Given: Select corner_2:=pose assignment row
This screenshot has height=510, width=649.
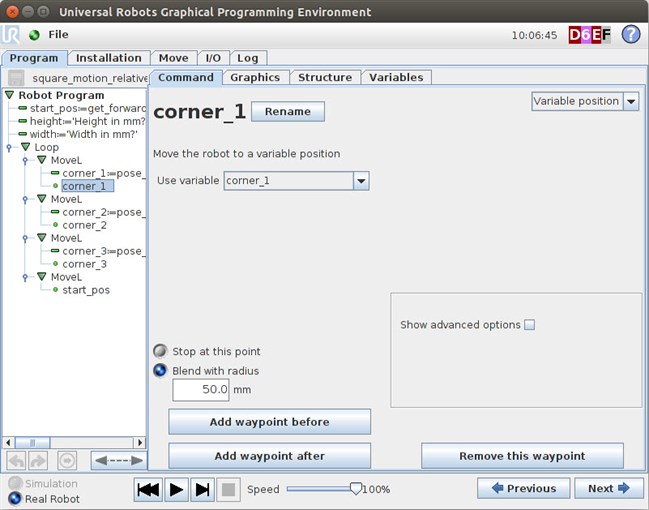Looking at the screenshot, I should [x=98, y=212].
